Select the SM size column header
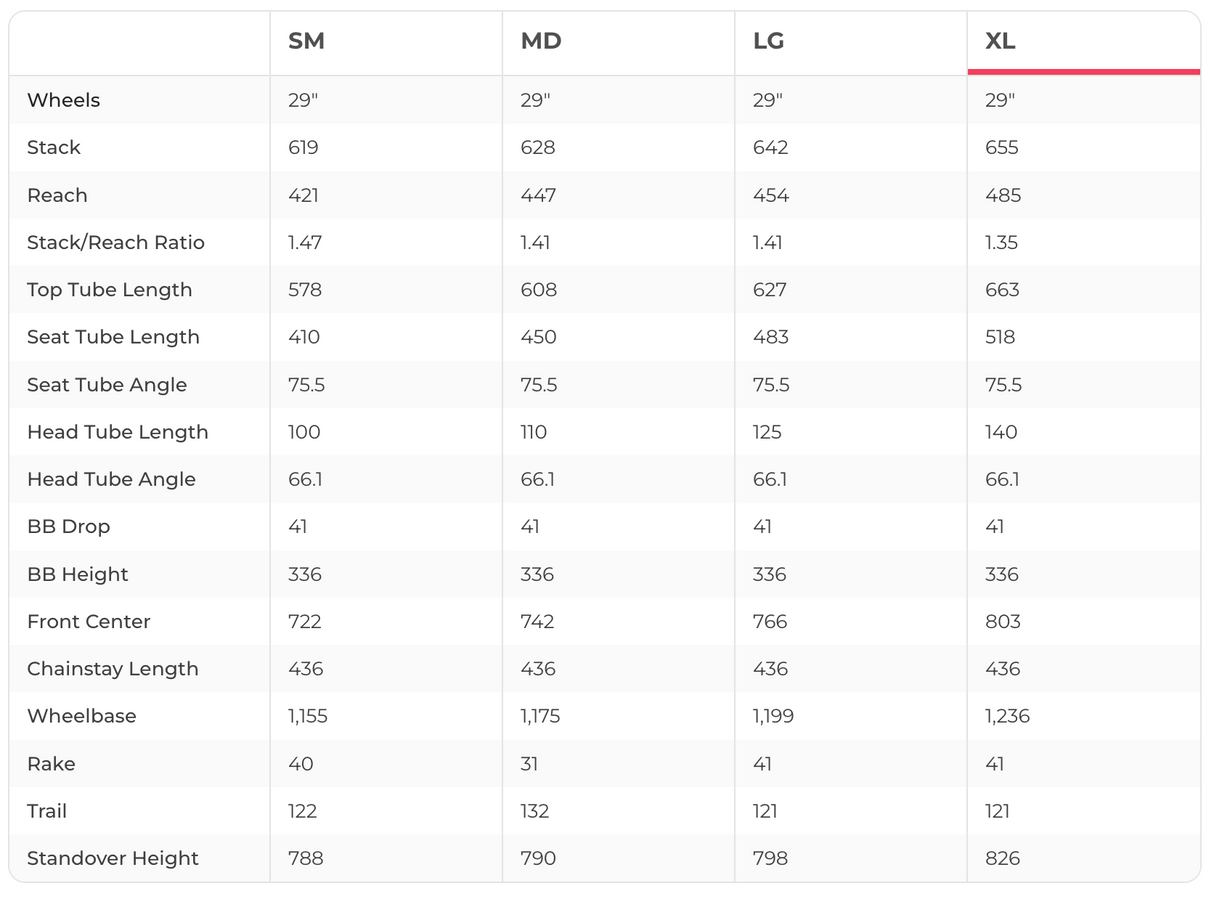This screenshot has height=899, width=1214. (306, 42)
